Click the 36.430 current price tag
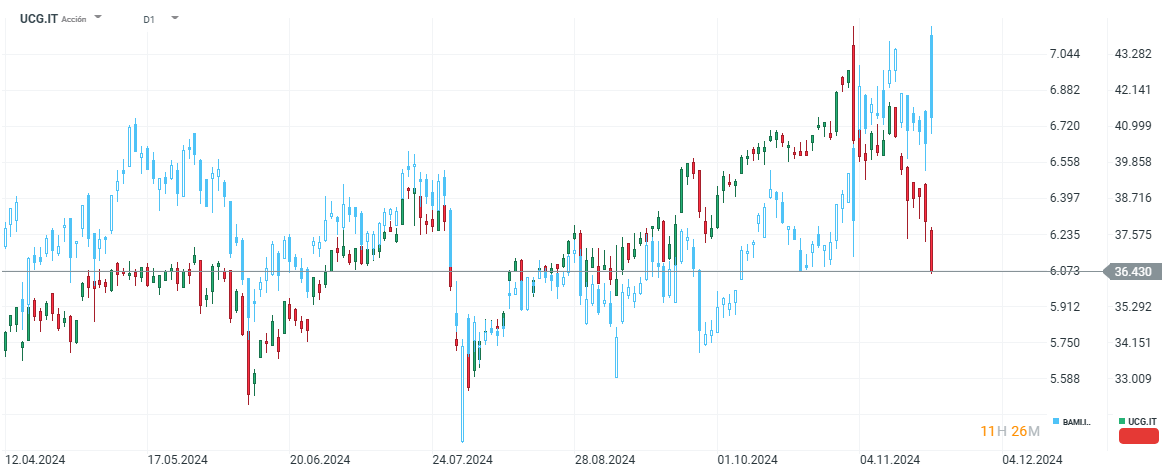Screen dimensions: 1175x476 coord(1132,271)
